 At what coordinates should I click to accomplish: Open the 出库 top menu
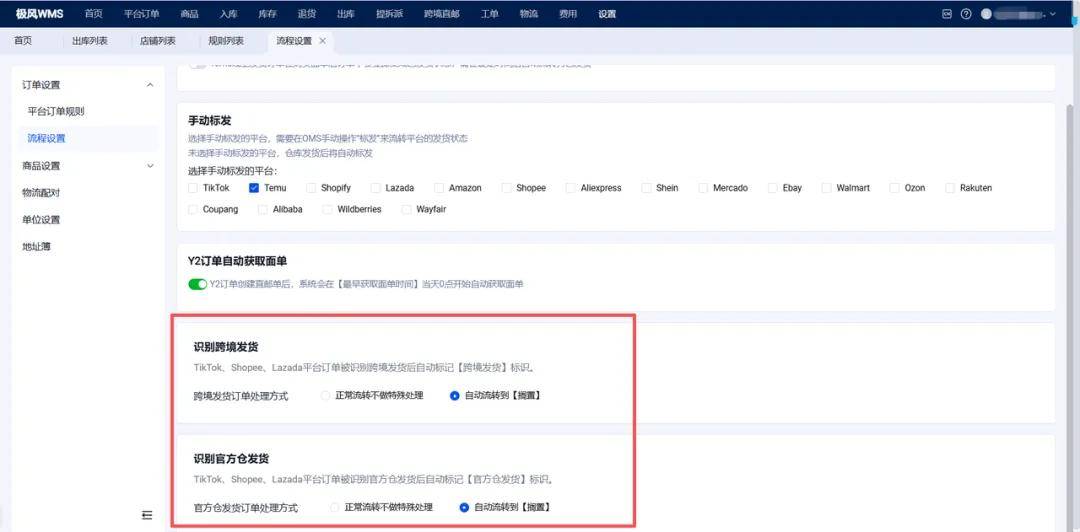pos(346,14)
